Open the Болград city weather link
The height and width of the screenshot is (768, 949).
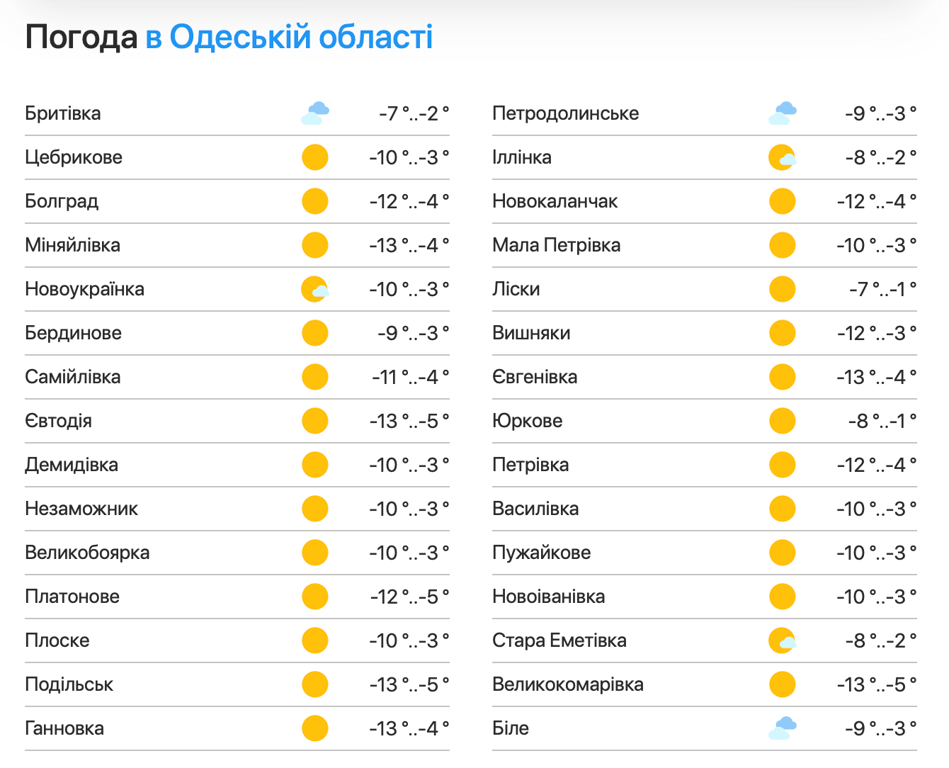click(62, 201)
